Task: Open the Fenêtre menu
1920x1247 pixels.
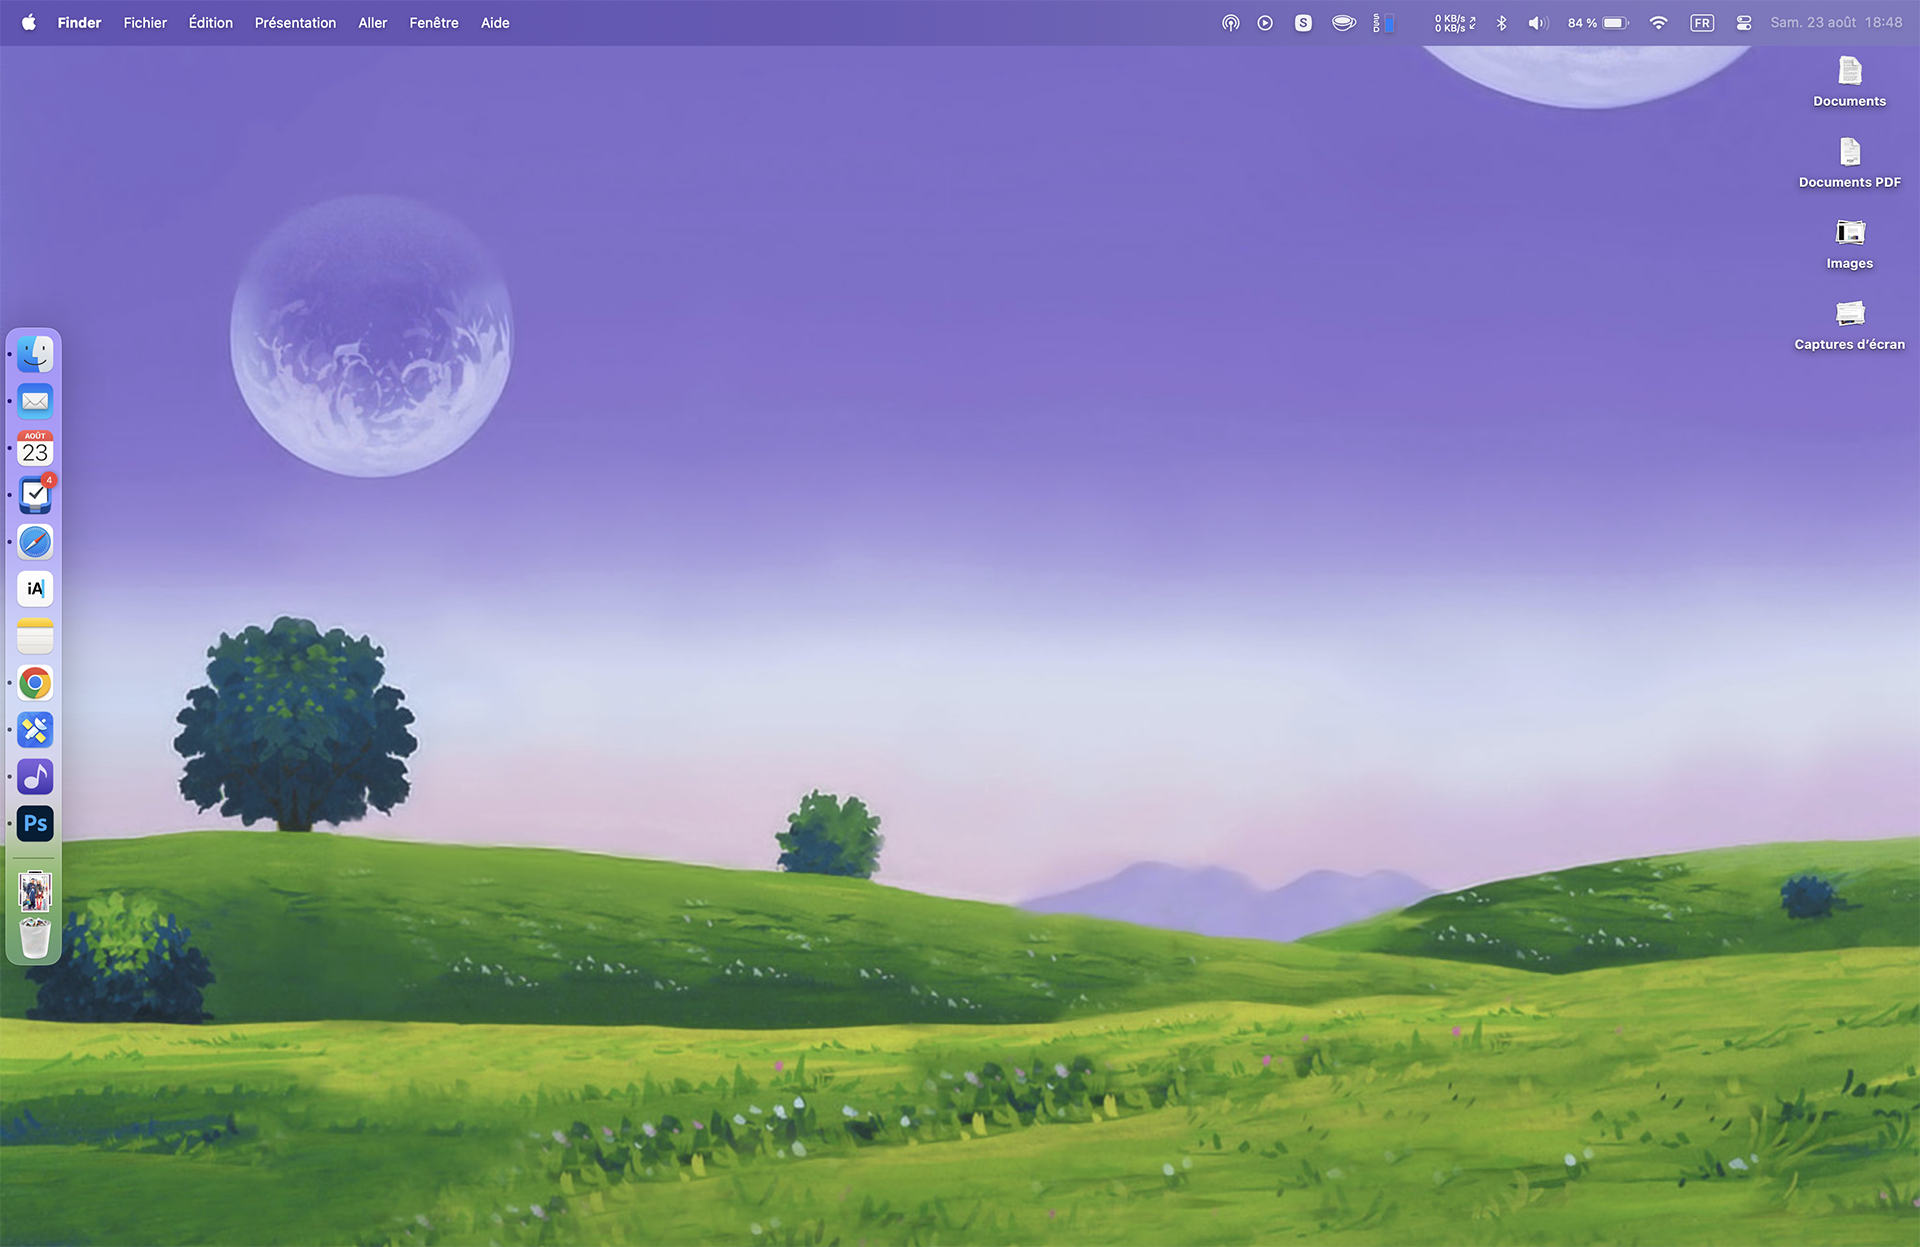Action: coord(434,22)
